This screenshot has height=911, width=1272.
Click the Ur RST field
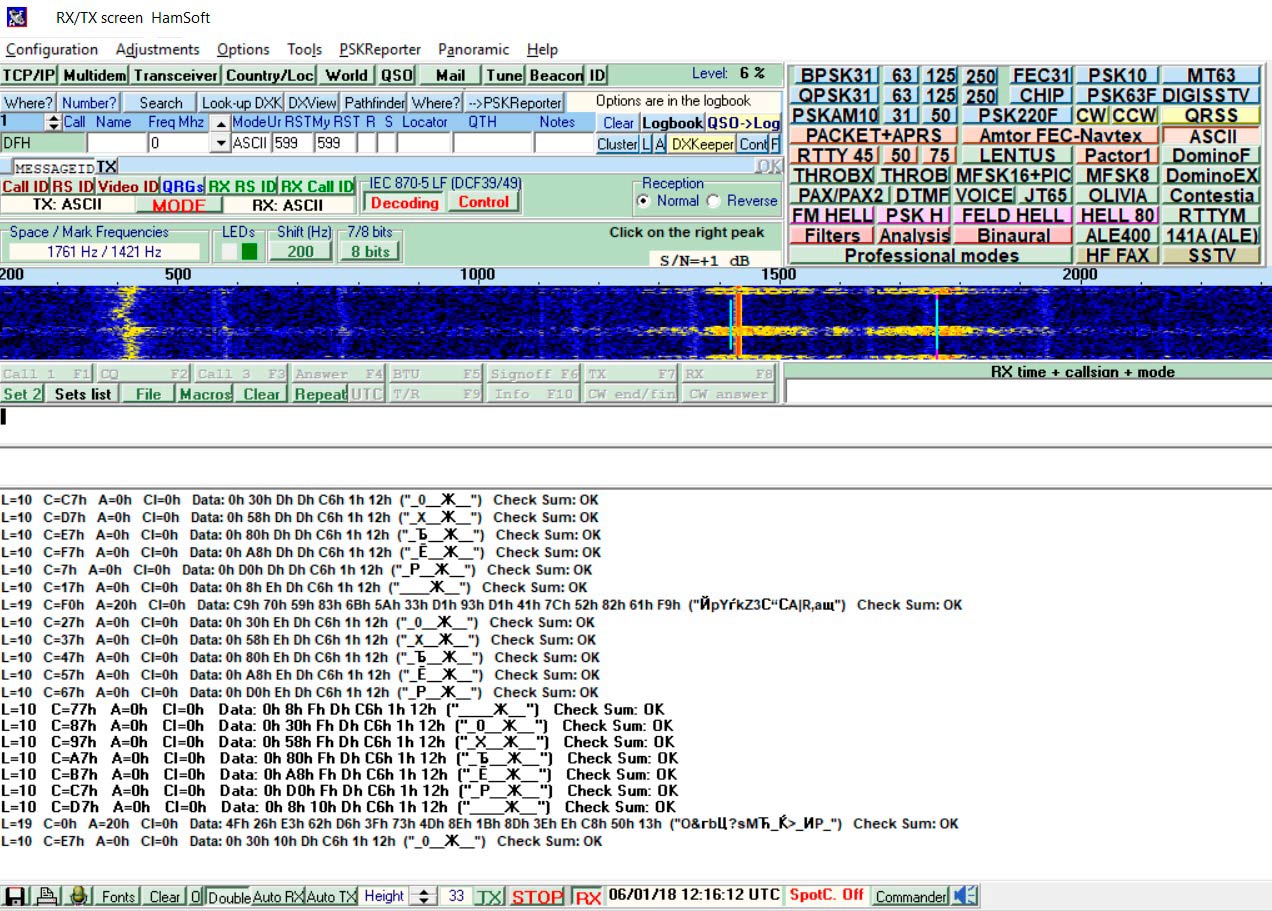click(292, 143)
